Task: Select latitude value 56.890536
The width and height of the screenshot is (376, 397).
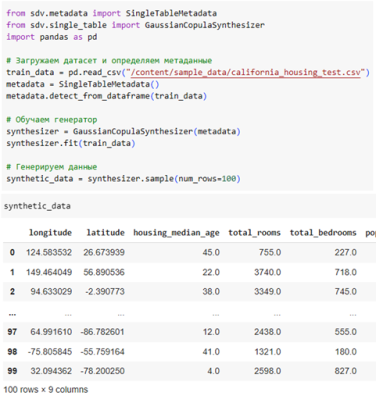Action: coord(104,272)
